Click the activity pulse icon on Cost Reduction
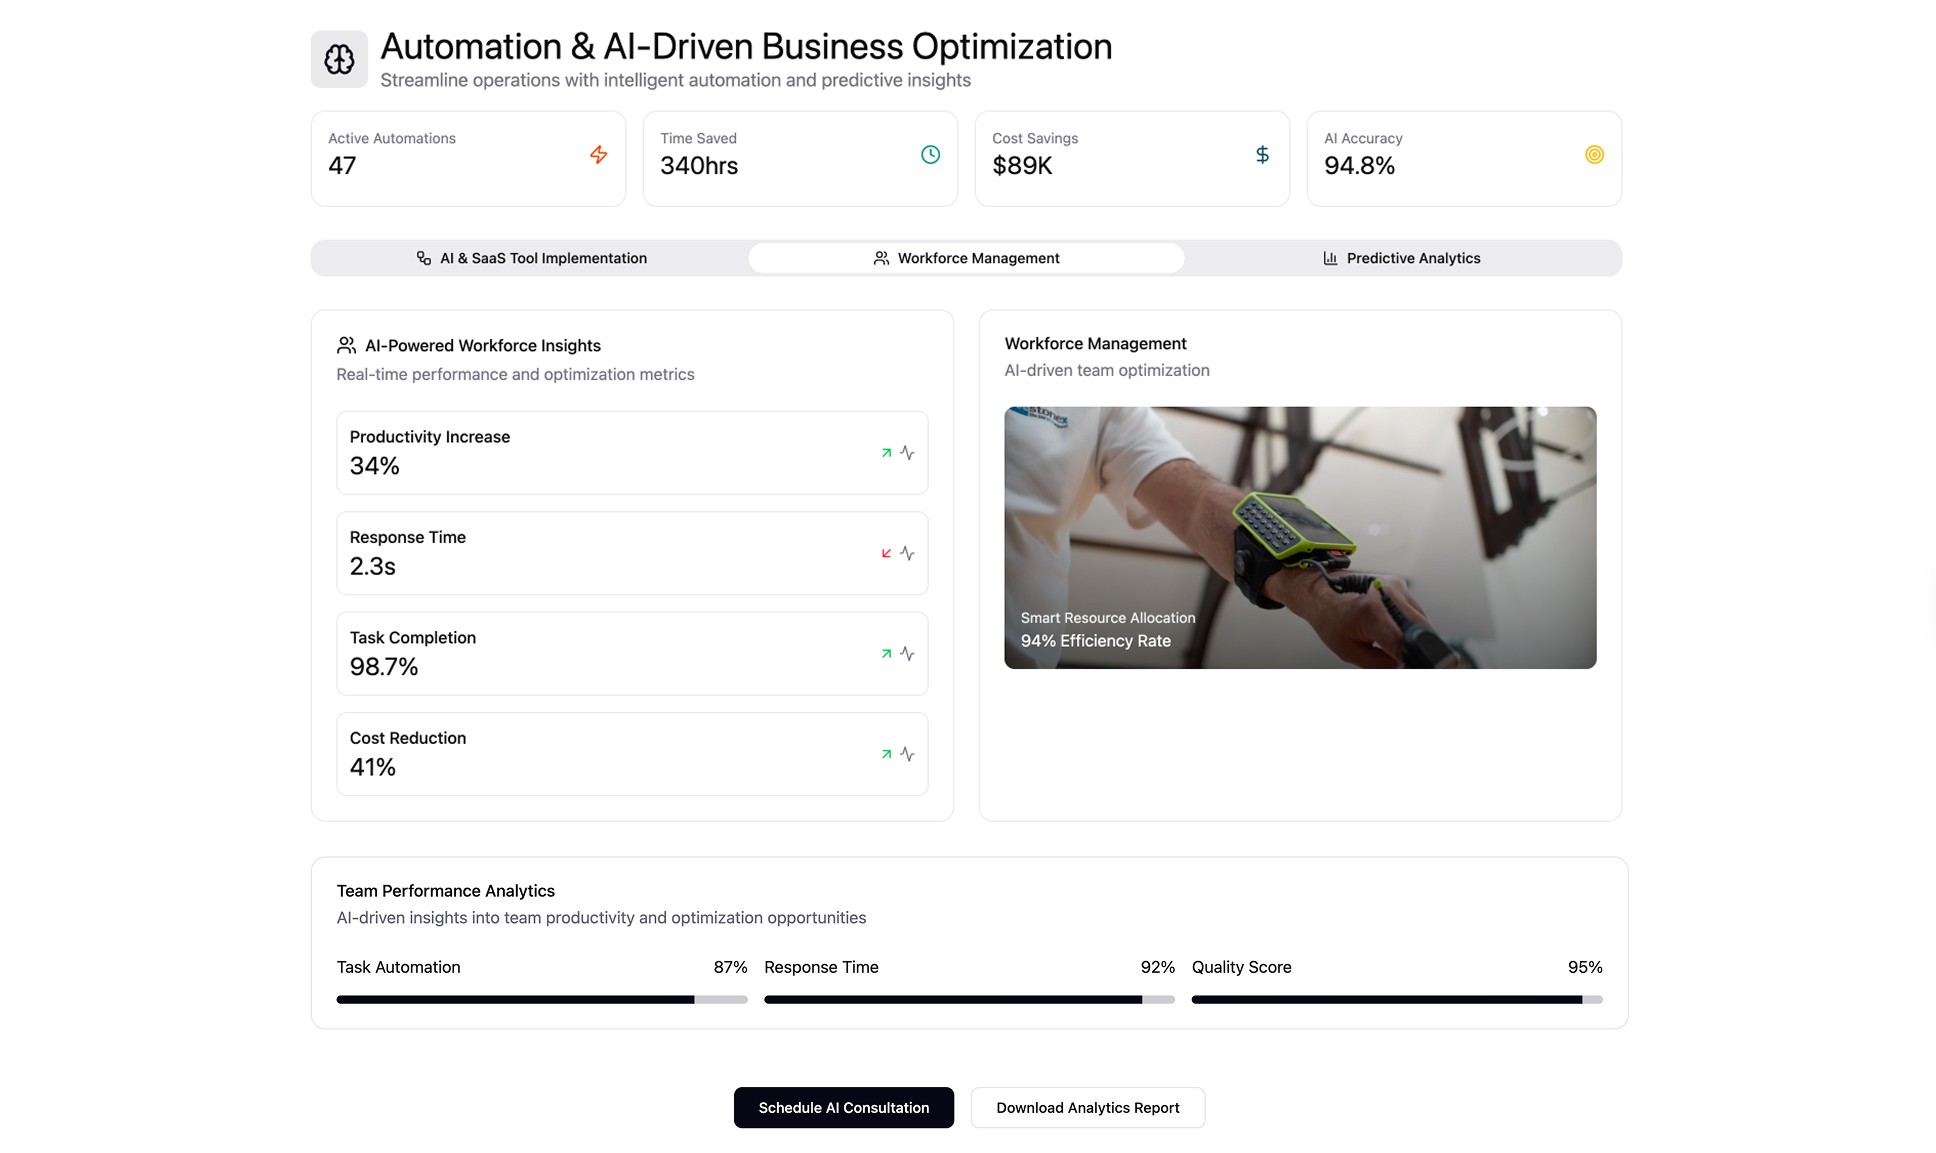Viewport: 1936px width, 1153px height. pyautogui.click(x=907, y=754)
